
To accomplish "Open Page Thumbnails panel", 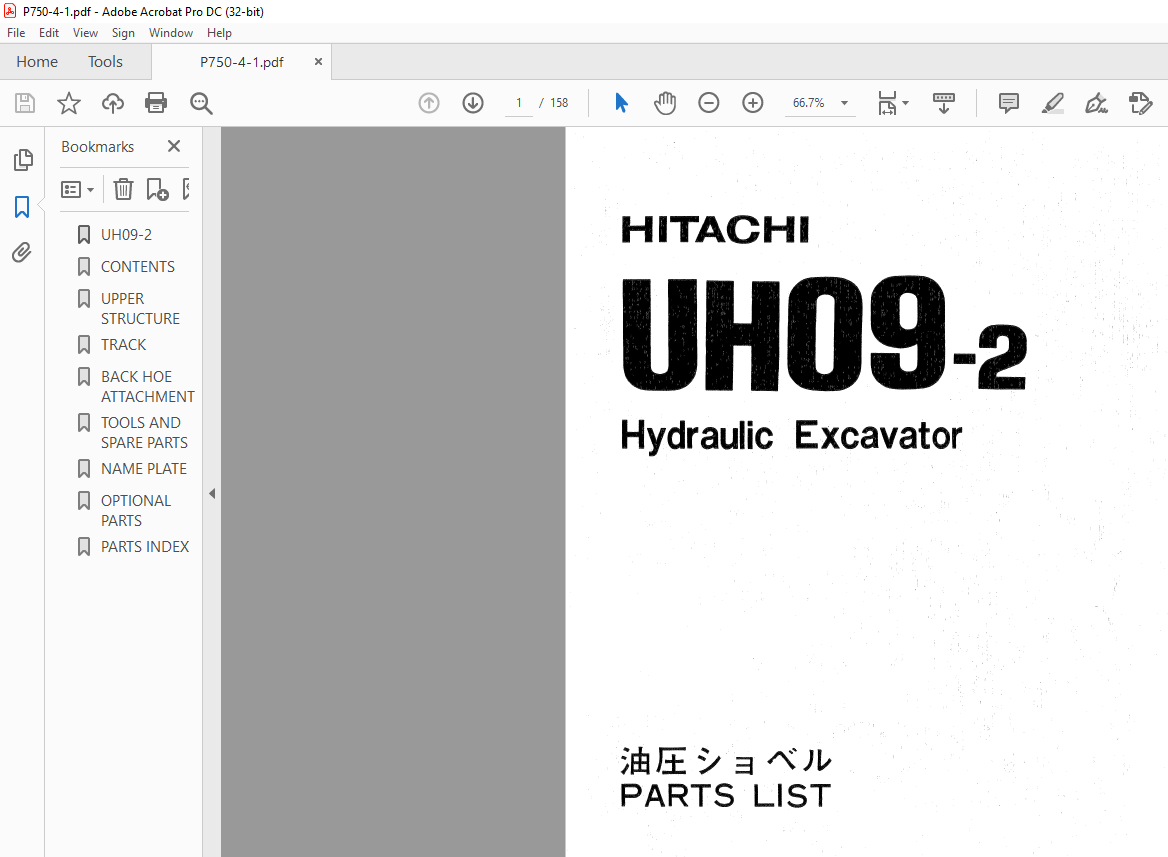I will point(23,159).
